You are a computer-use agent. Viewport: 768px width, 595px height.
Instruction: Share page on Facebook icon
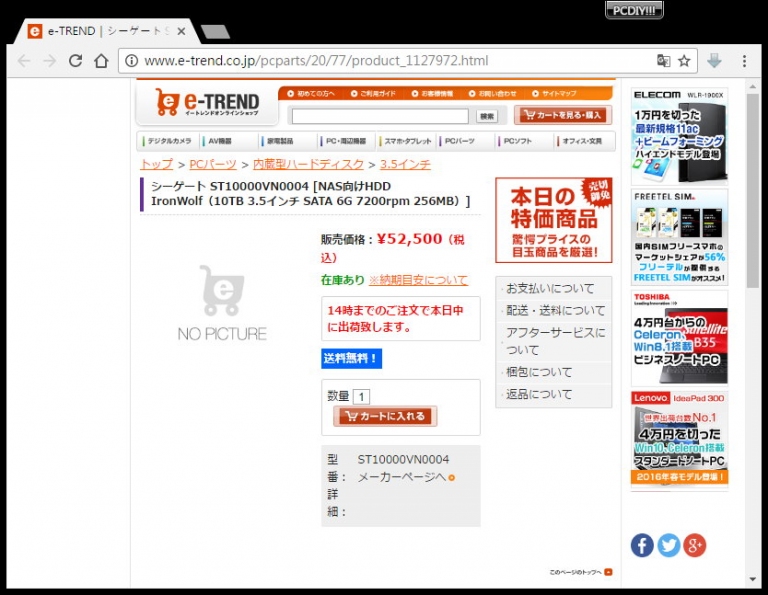pos(642,545)
